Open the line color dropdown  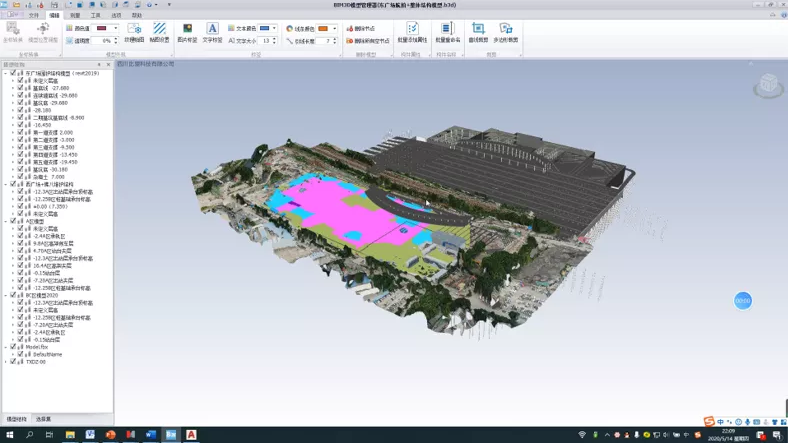(334, 28)
